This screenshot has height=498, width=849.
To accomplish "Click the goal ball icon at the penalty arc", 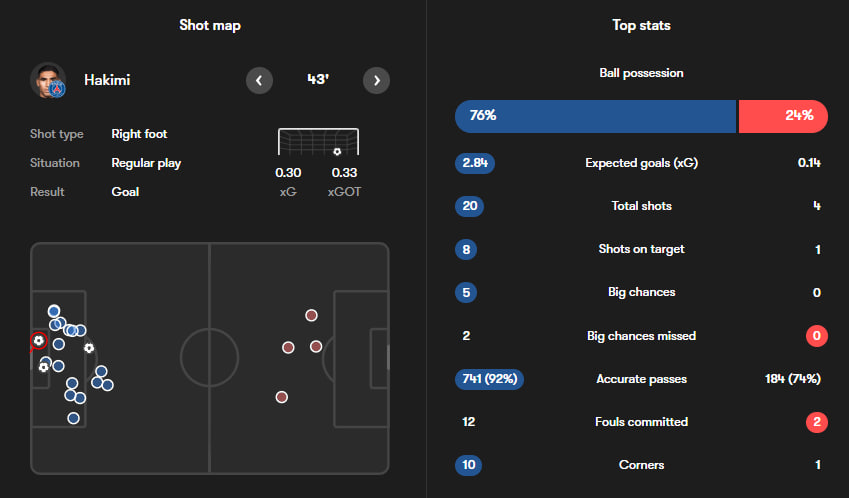I will point(89,348).
